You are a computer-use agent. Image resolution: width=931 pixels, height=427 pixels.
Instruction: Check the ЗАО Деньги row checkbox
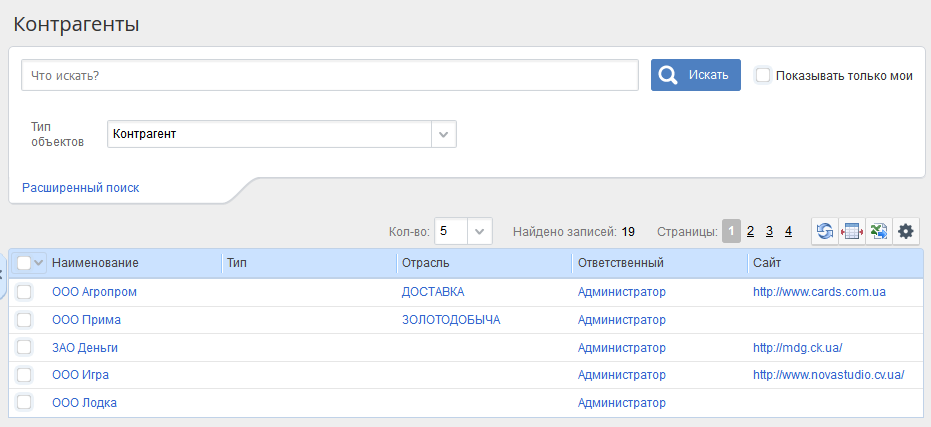[24, 347]
